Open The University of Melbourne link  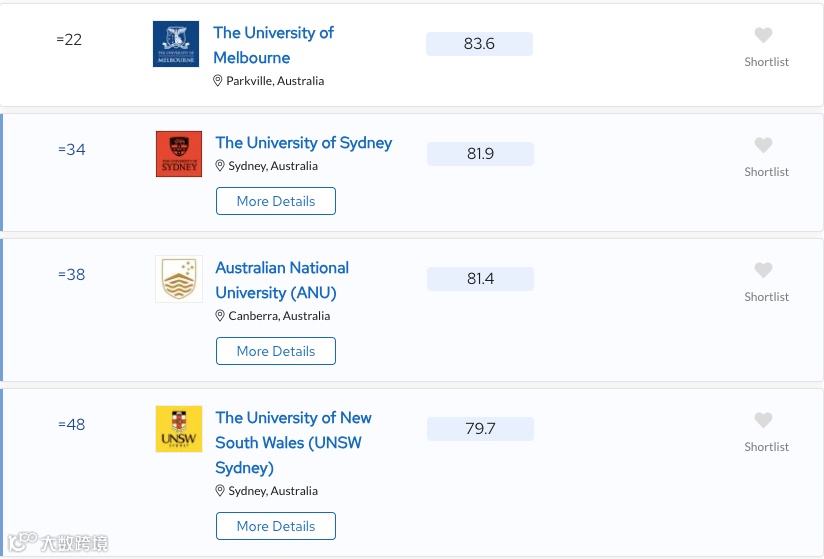[272, 45]
